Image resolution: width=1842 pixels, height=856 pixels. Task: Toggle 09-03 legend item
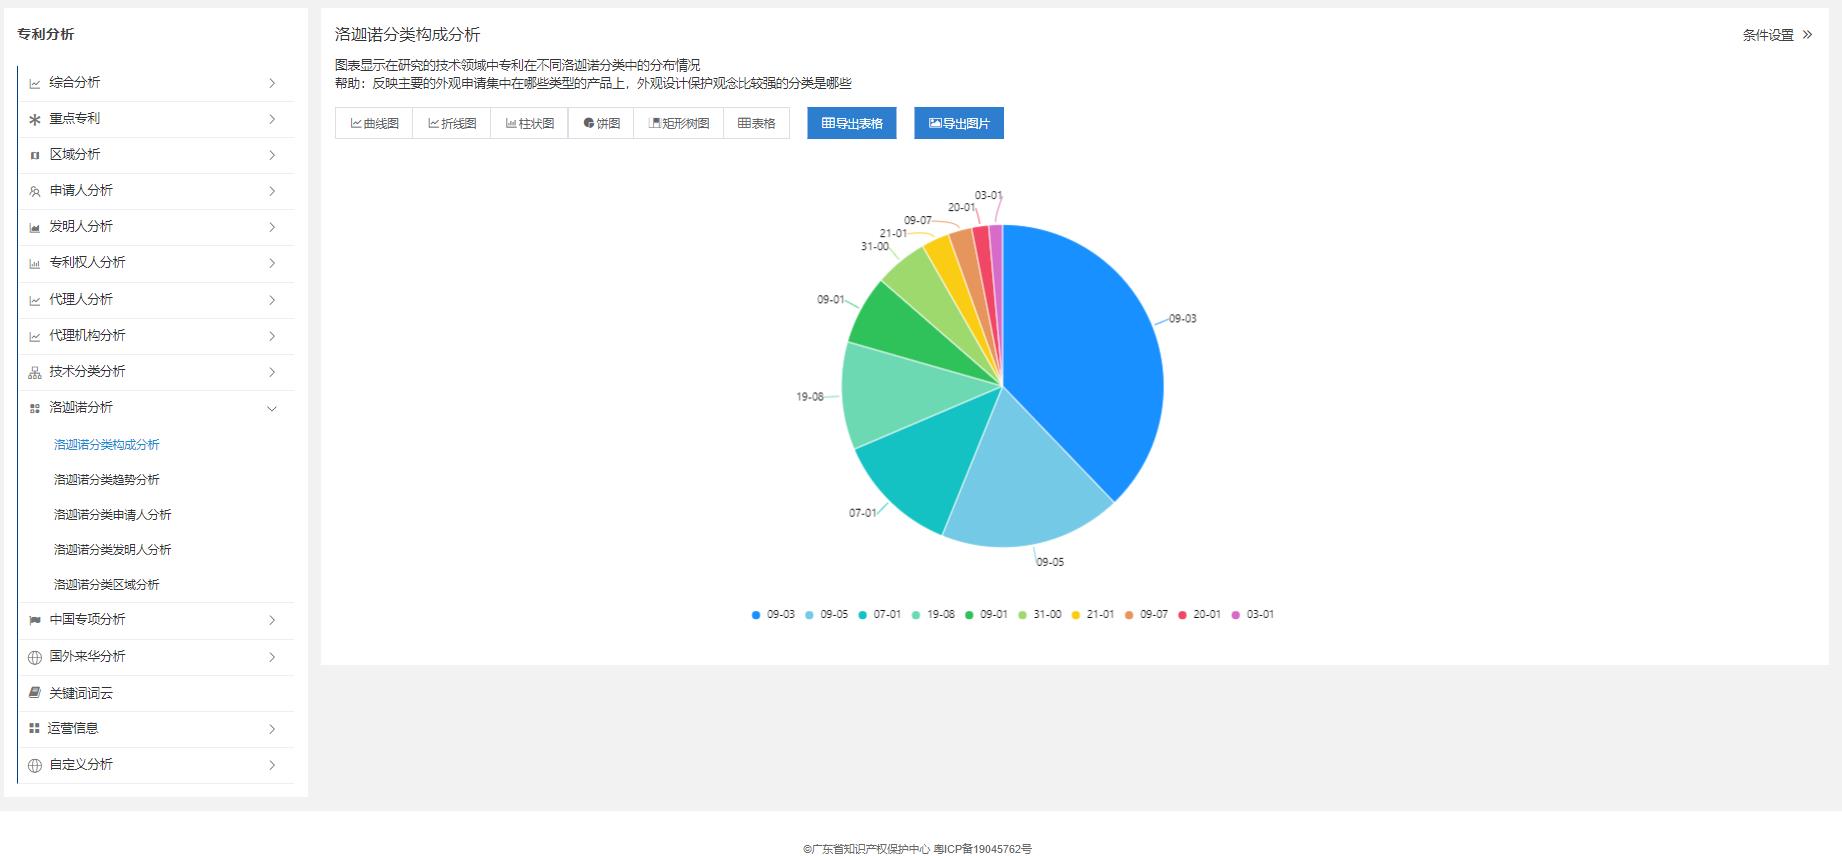point(773,615)
